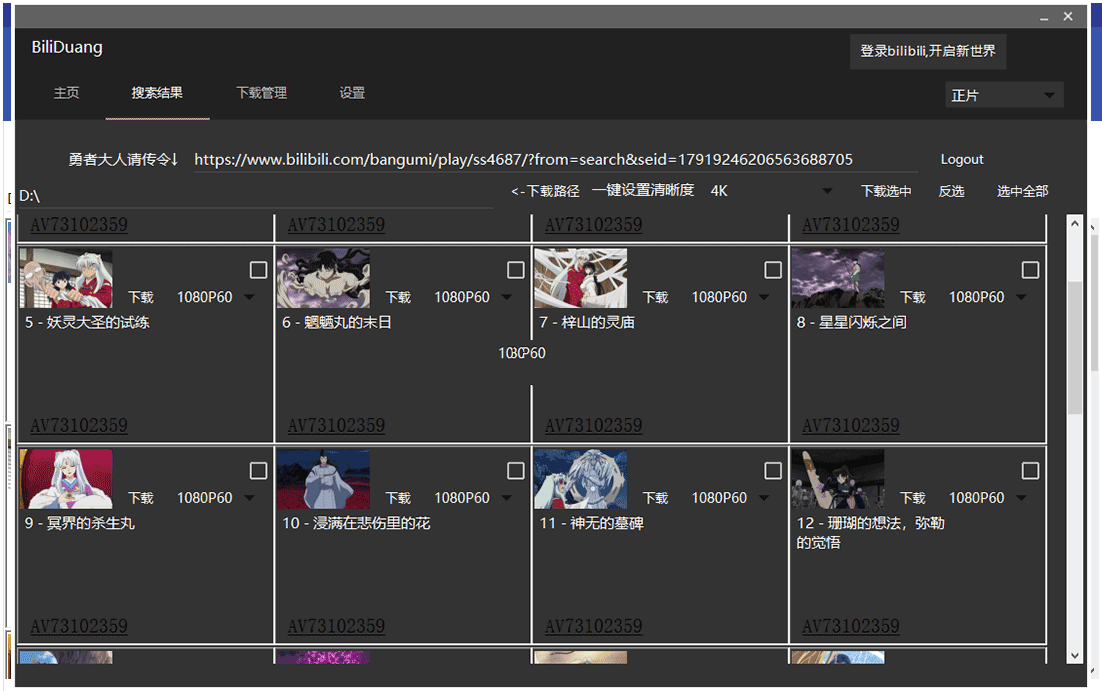Expand the 1080P60 dropdown for episode 8

click(987, 297)
